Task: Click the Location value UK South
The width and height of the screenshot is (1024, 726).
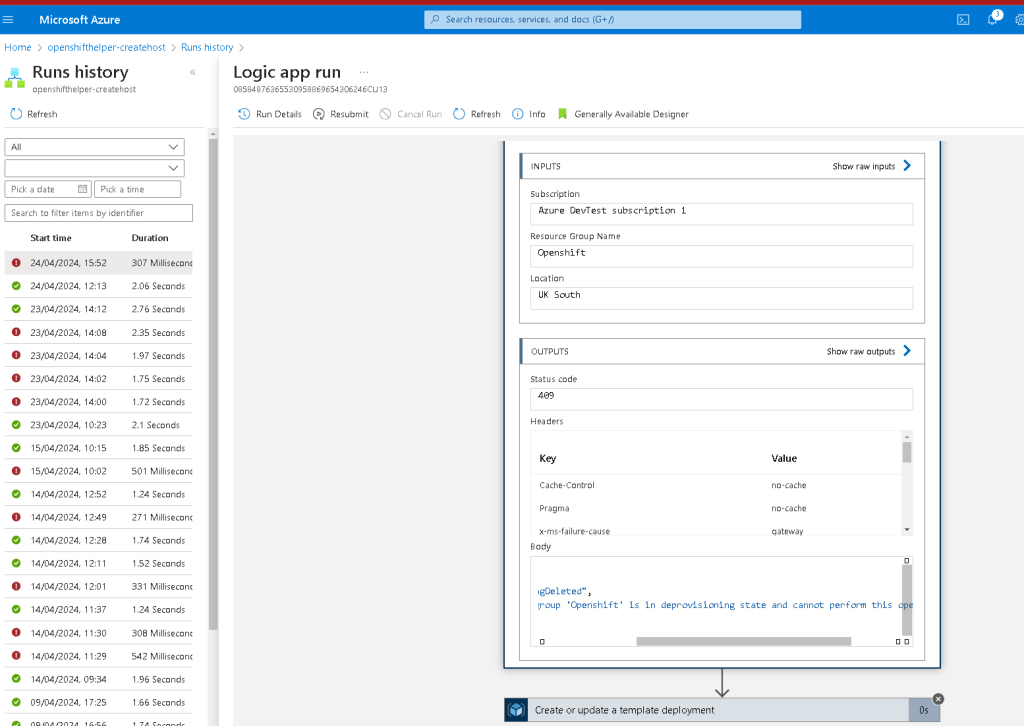Action: click(x=722, y=298)
